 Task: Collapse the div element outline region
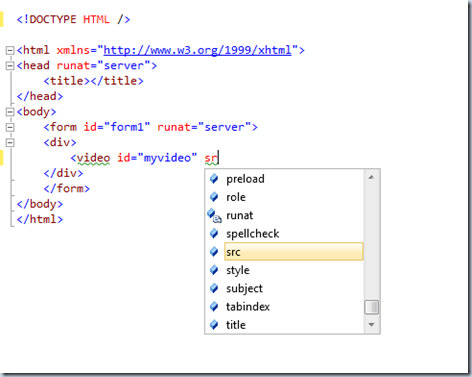(x=10, y=143)
